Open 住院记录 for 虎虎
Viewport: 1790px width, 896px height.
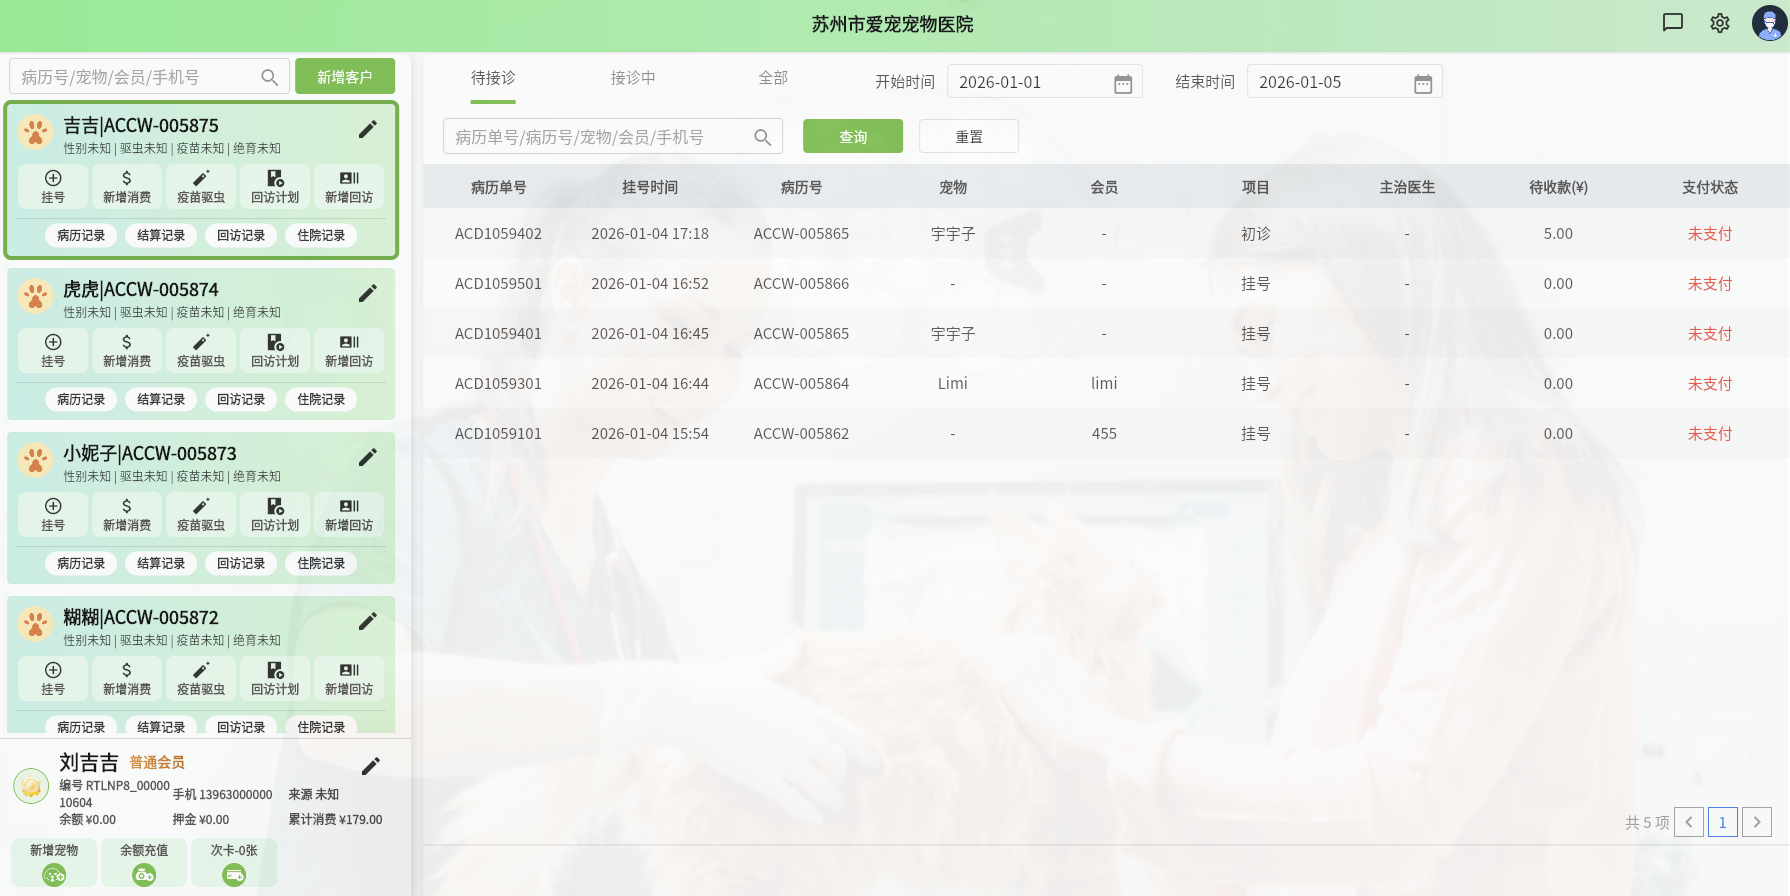coord(321,399)
